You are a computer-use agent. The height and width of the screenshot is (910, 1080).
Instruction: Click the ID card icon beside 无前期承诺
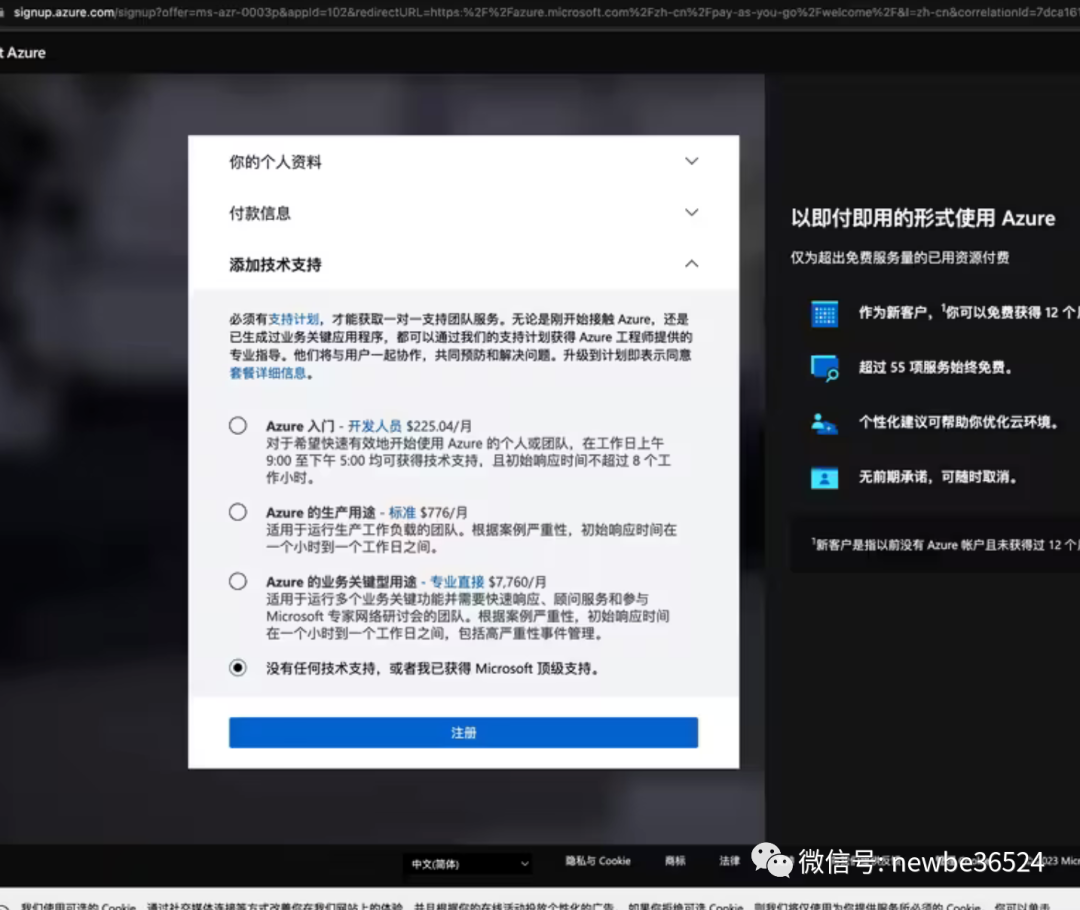click(824, 477)
